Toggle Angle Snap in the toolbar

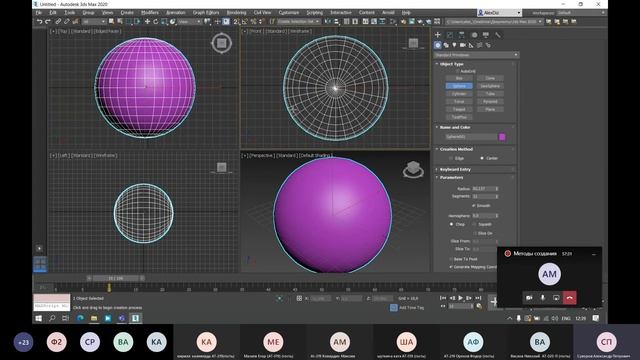(x=244, y=21)
